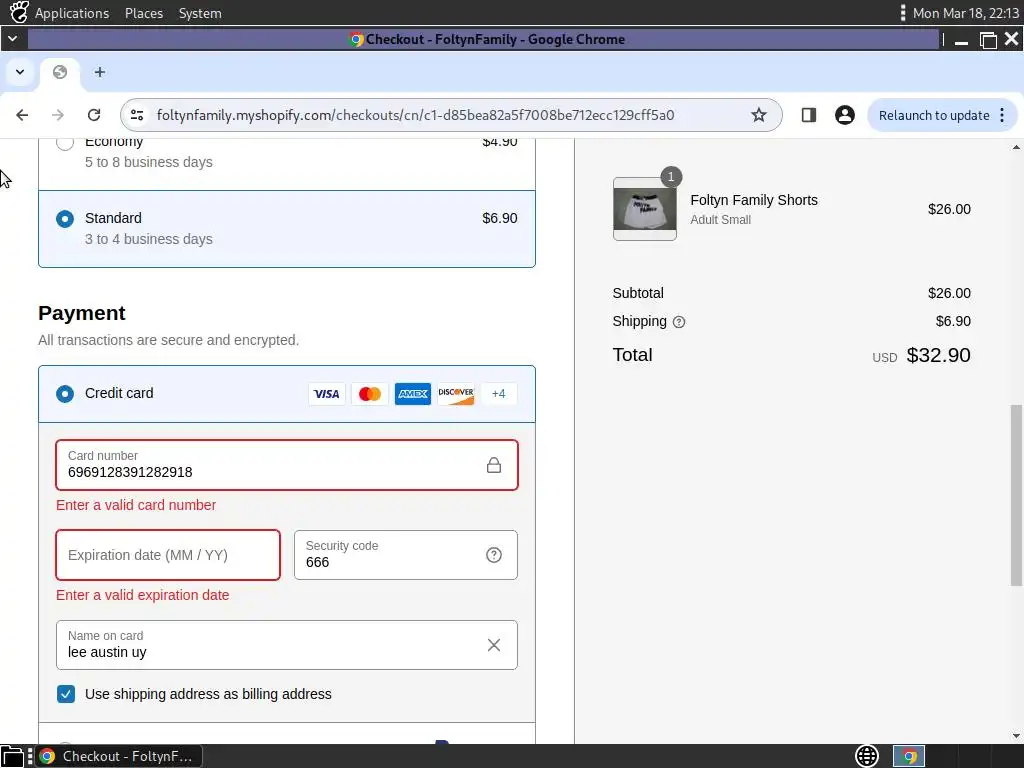This screenshot has height=768, width=1024.
Task: Click the show desktop icon in taskbar
Action: click(12, 756)
